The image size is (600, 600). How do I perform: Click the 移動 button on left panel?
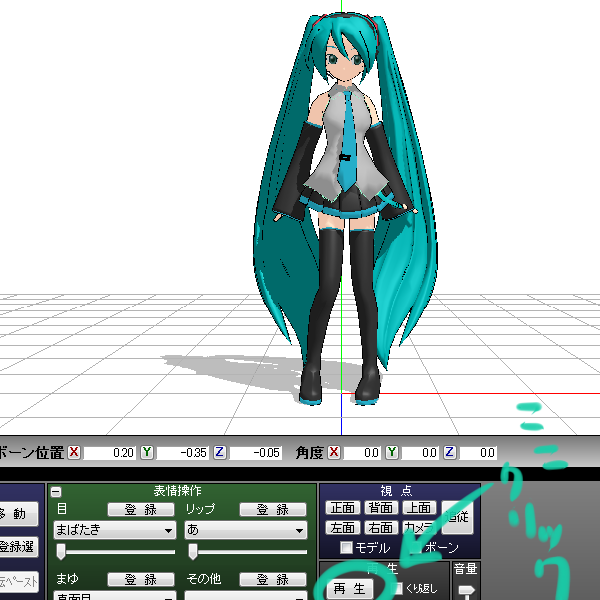(x=18, y=514)
